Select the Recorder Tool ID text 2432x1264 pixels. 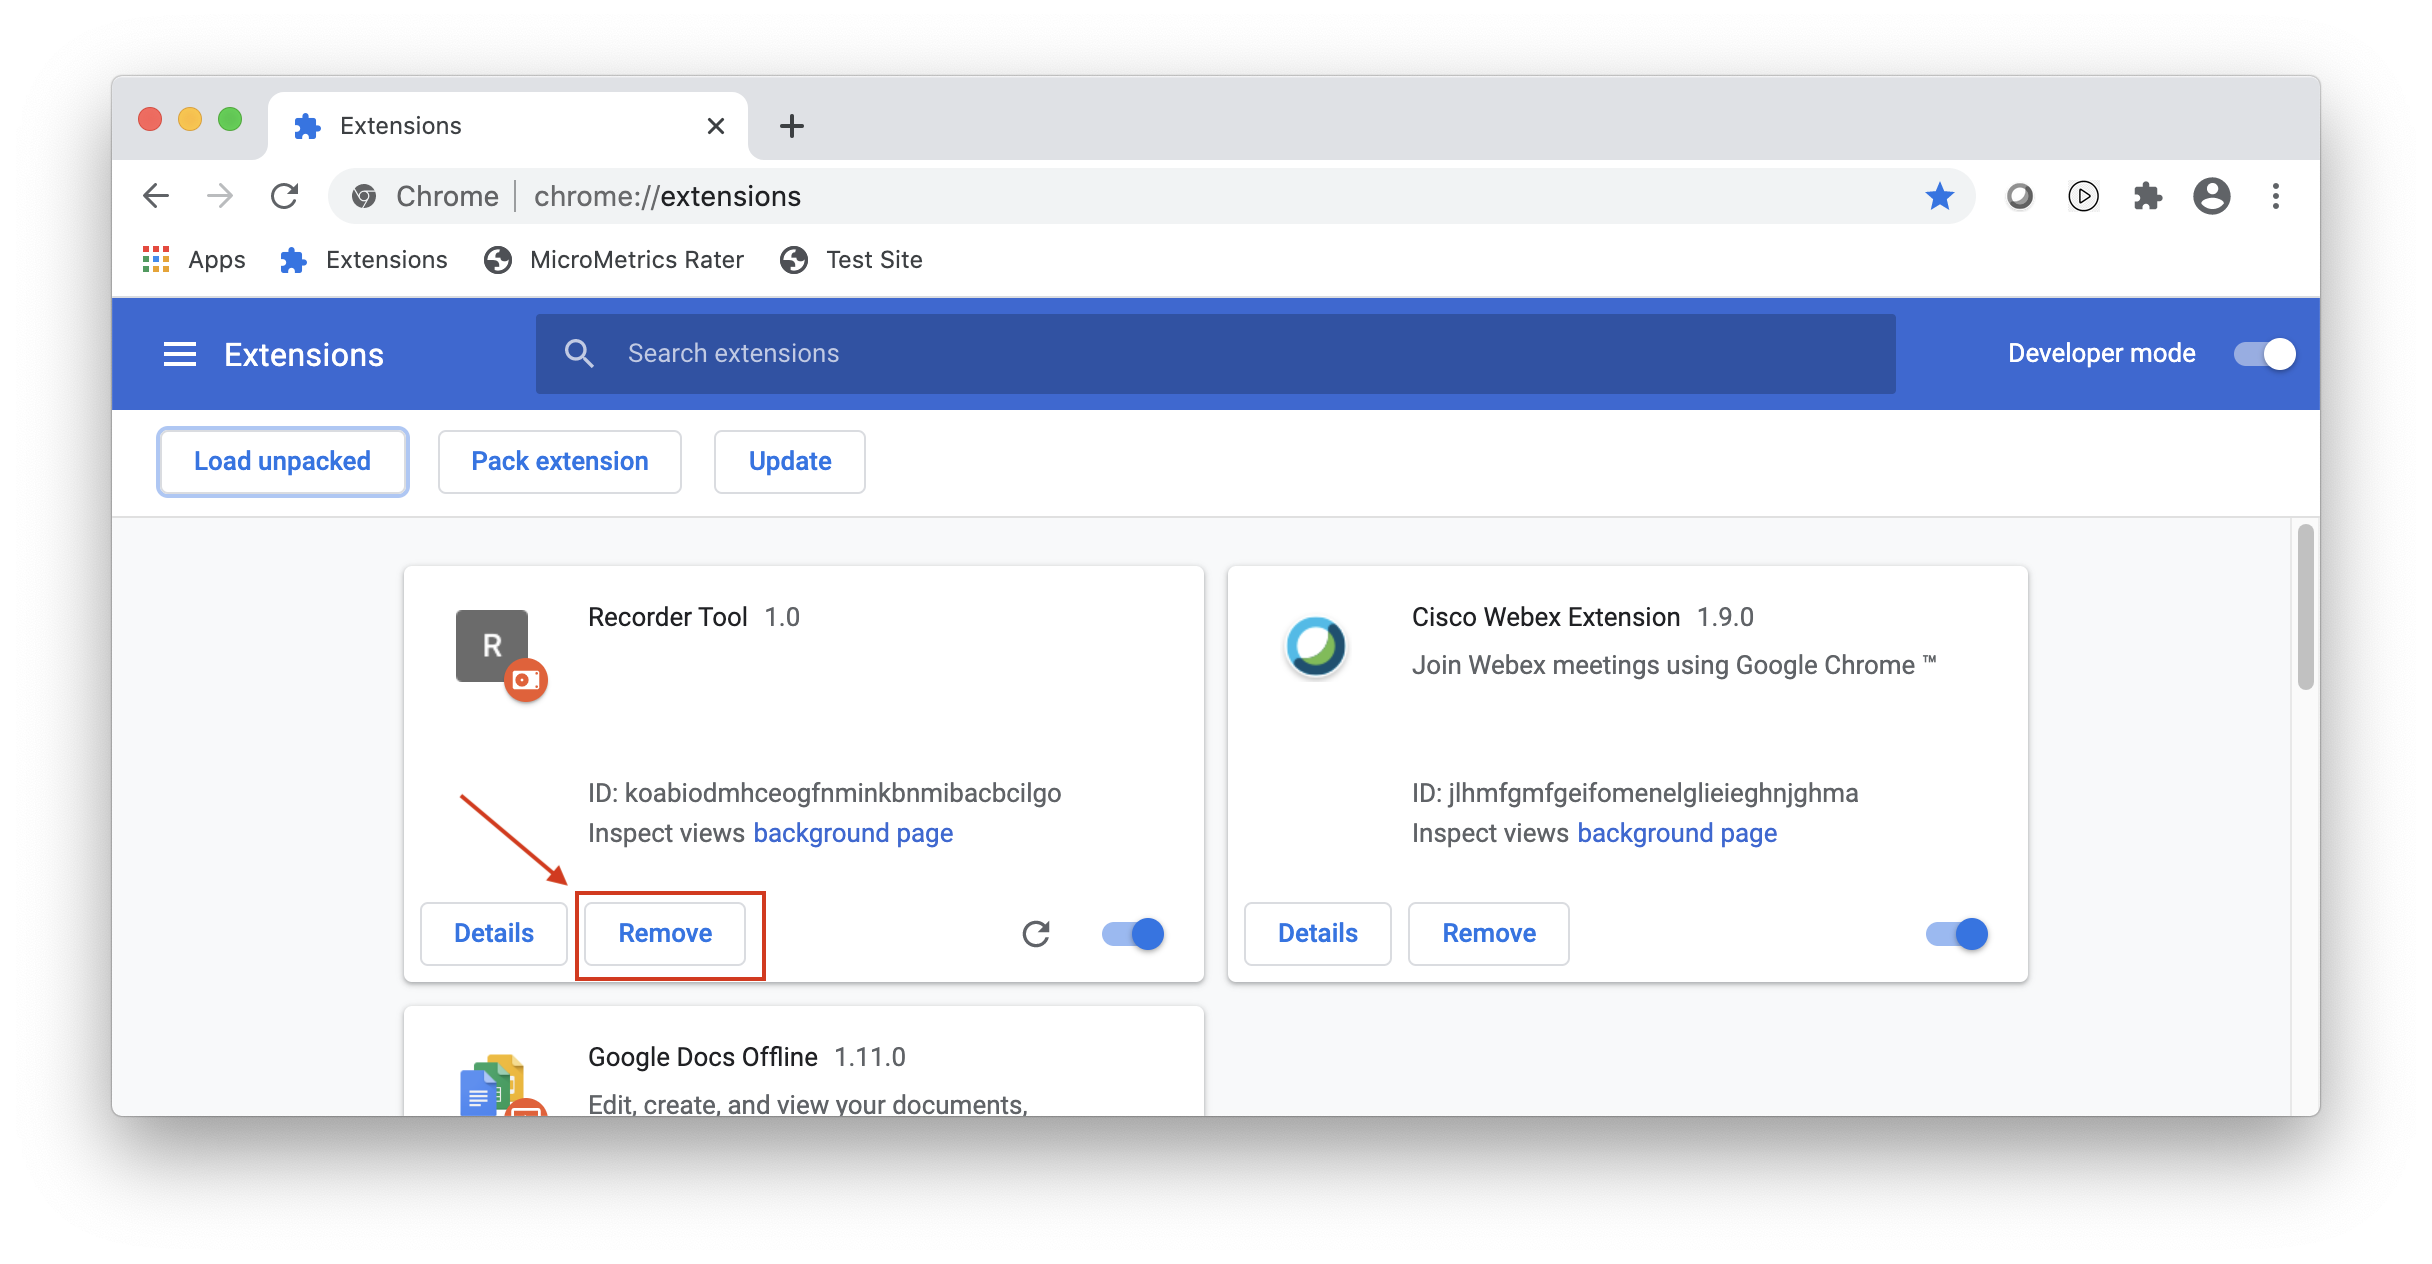(x=824, y=793)
